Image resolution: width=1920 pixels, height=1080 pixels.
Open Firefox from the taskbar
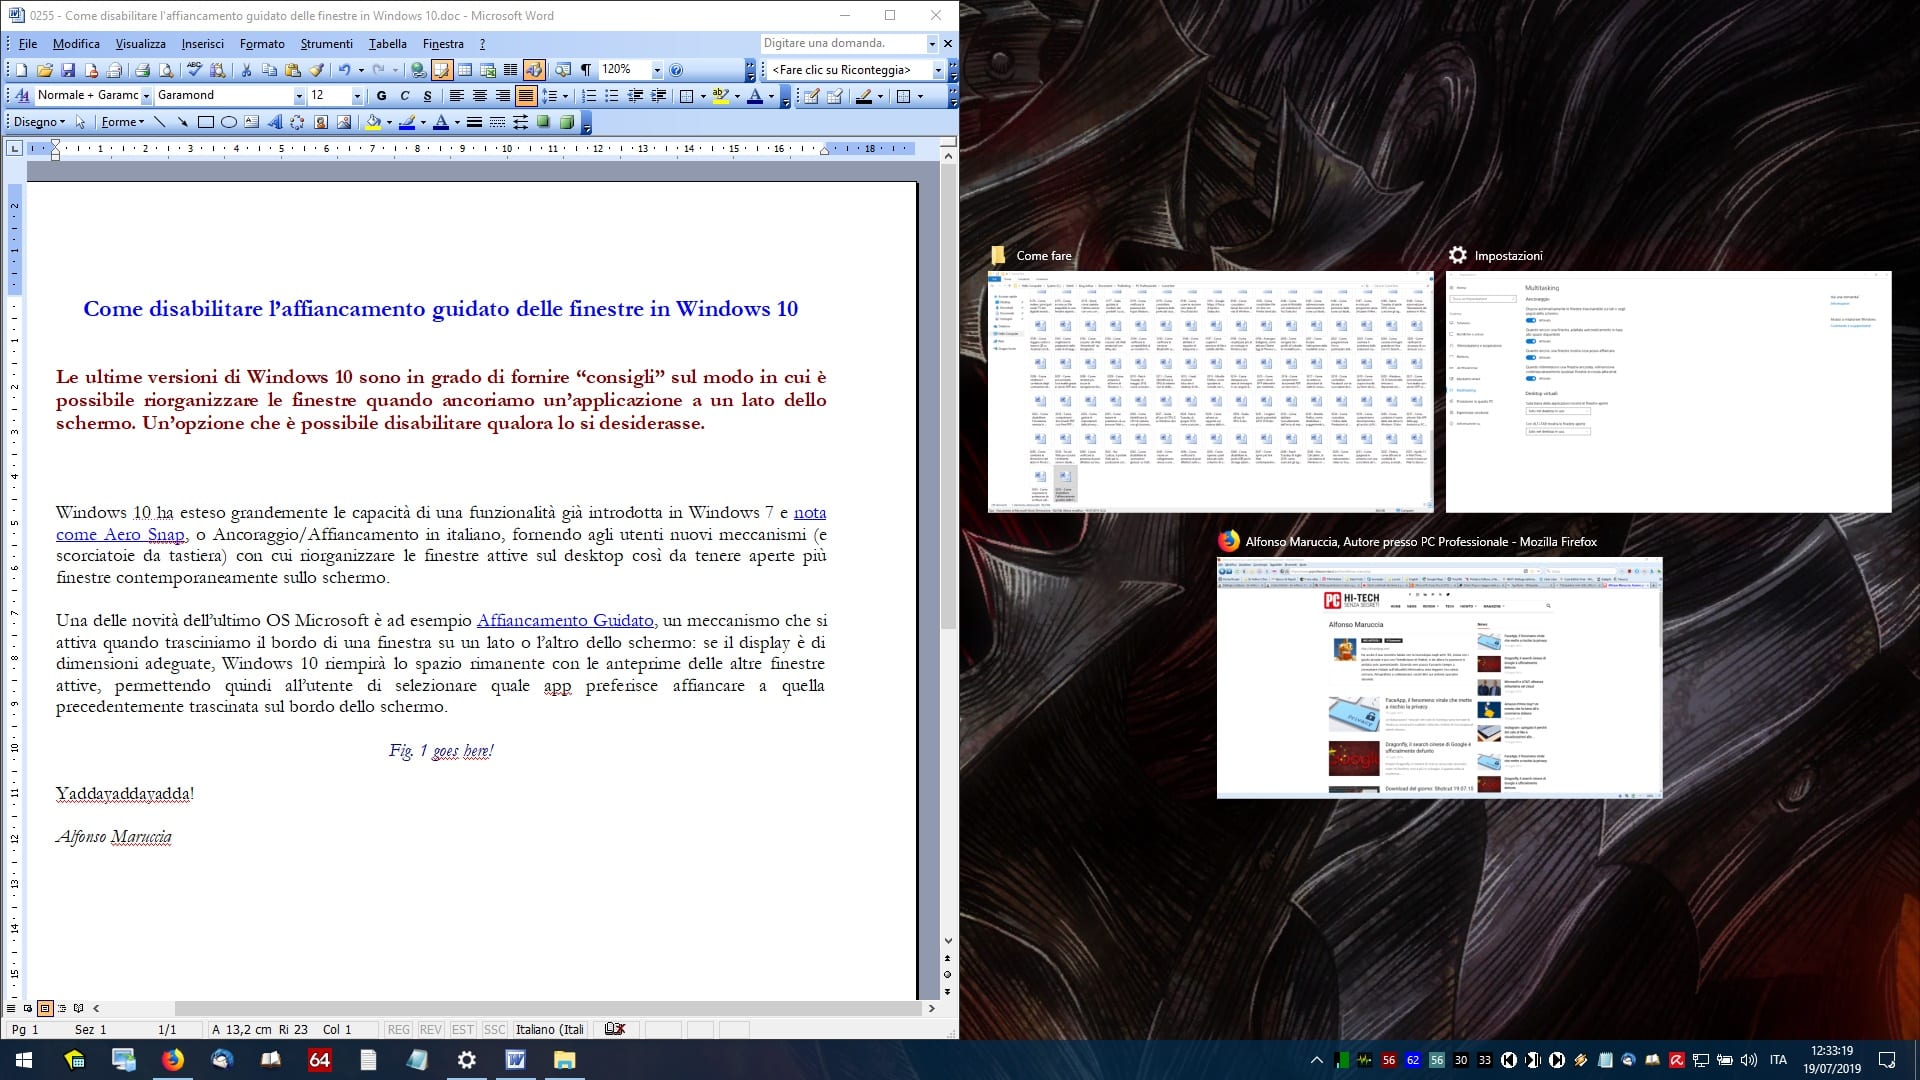coord(173,1060)
